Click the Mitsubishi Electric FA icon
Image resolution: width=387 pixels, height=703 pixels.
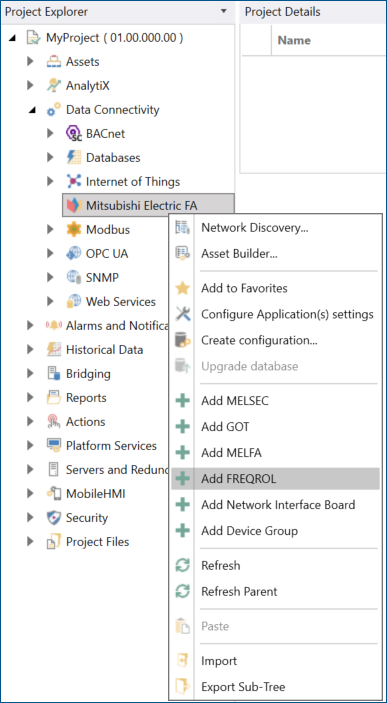[74, 206]
